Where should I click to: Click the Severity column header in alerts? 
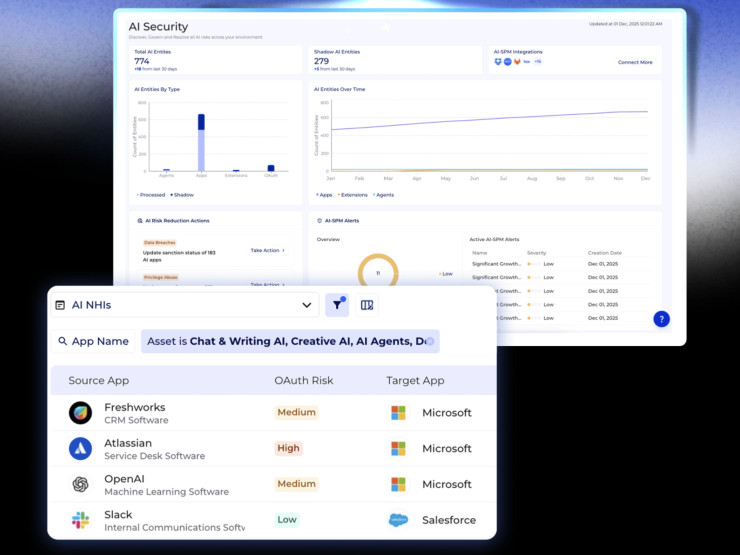[x=536, y=253]
